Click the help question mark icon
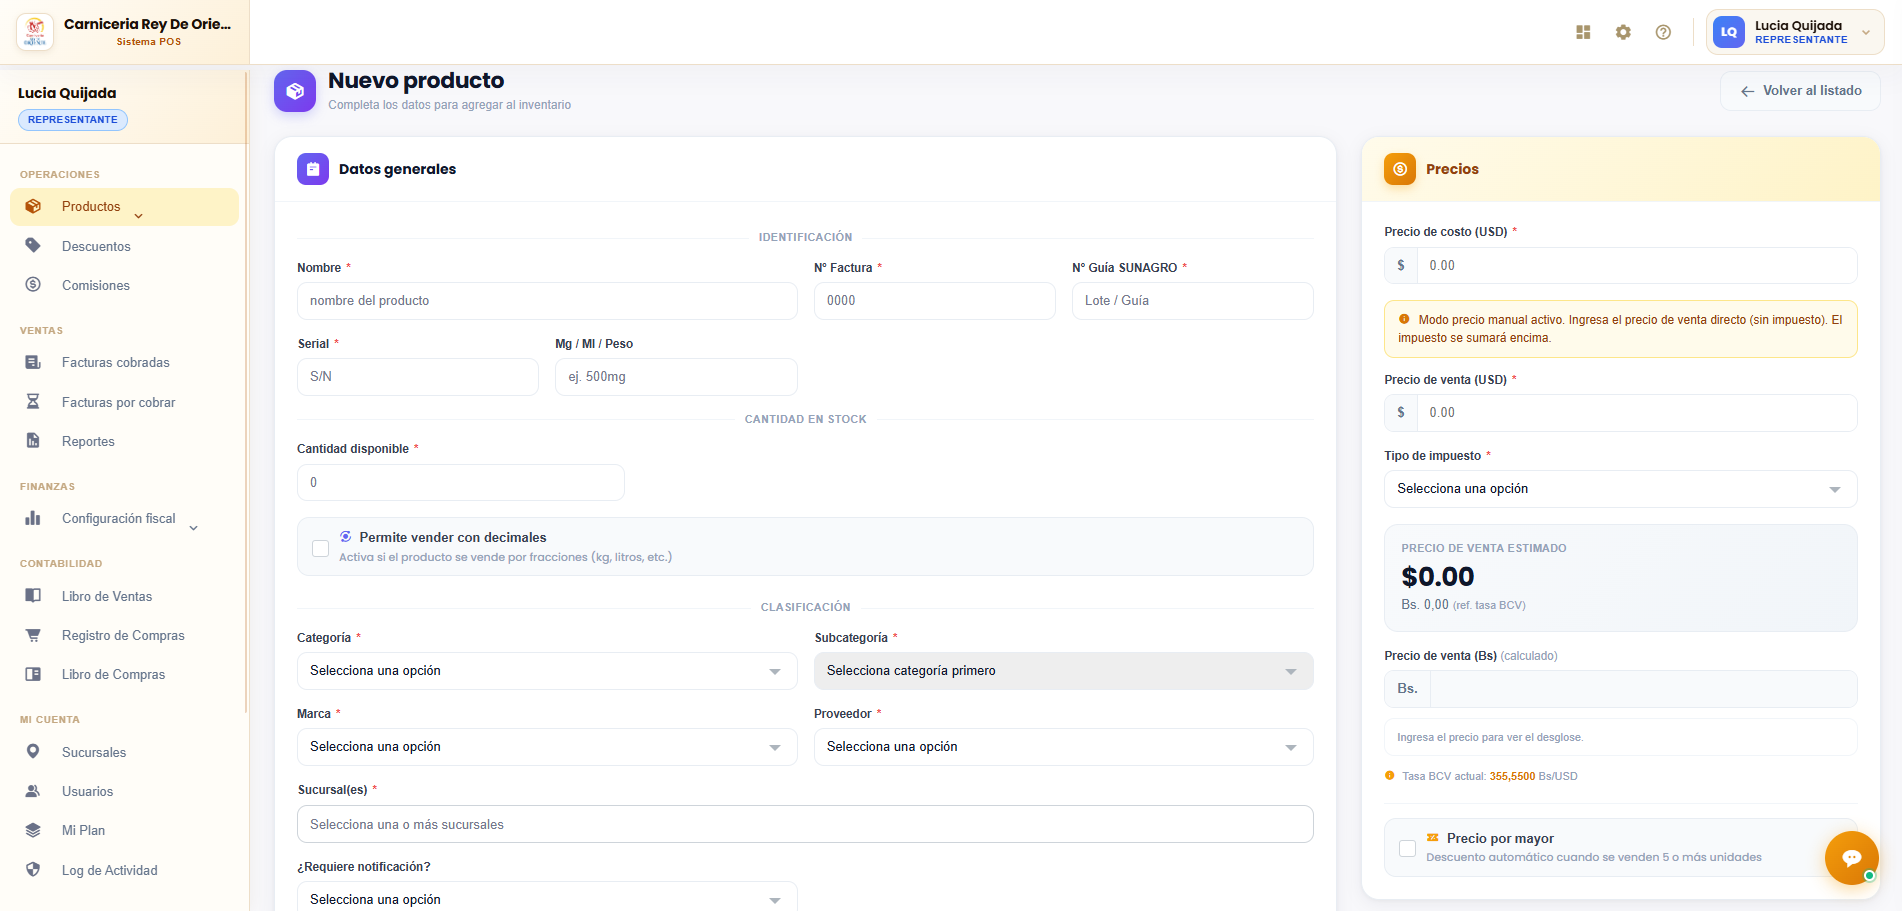The height and width of the screenshot is (911, 1902). click(1663, 32)
